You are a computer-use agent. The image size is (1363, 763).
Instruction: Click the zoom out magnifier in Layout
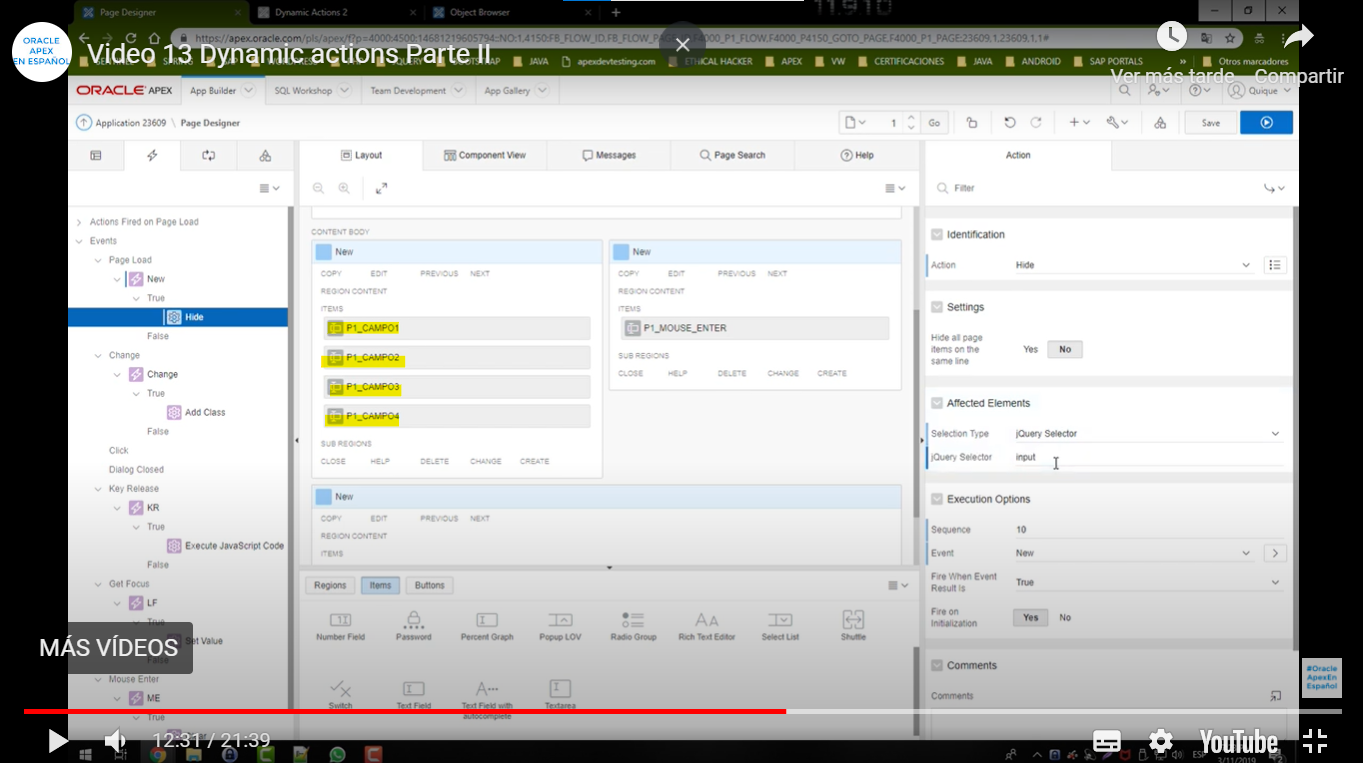point(319,188)
